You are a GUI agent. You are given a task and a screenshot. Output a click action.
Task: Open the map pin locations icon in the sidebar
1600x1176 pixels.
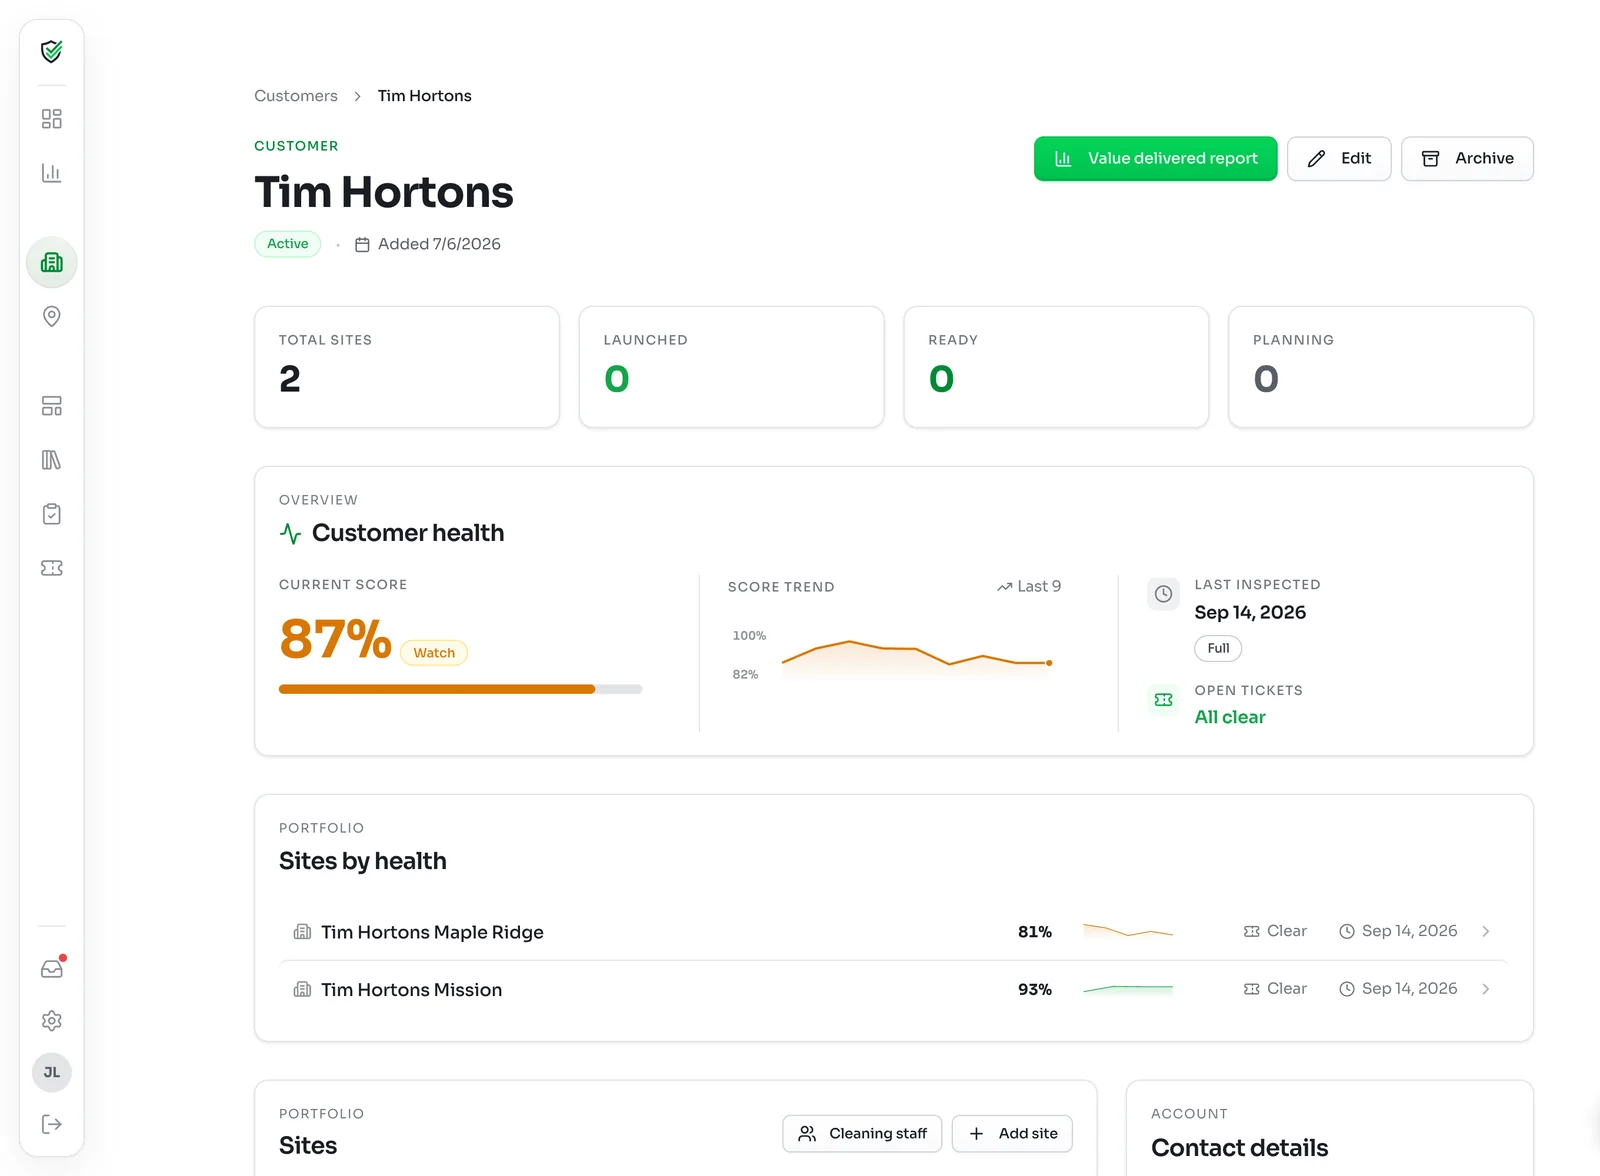click(x=52, y=317)
